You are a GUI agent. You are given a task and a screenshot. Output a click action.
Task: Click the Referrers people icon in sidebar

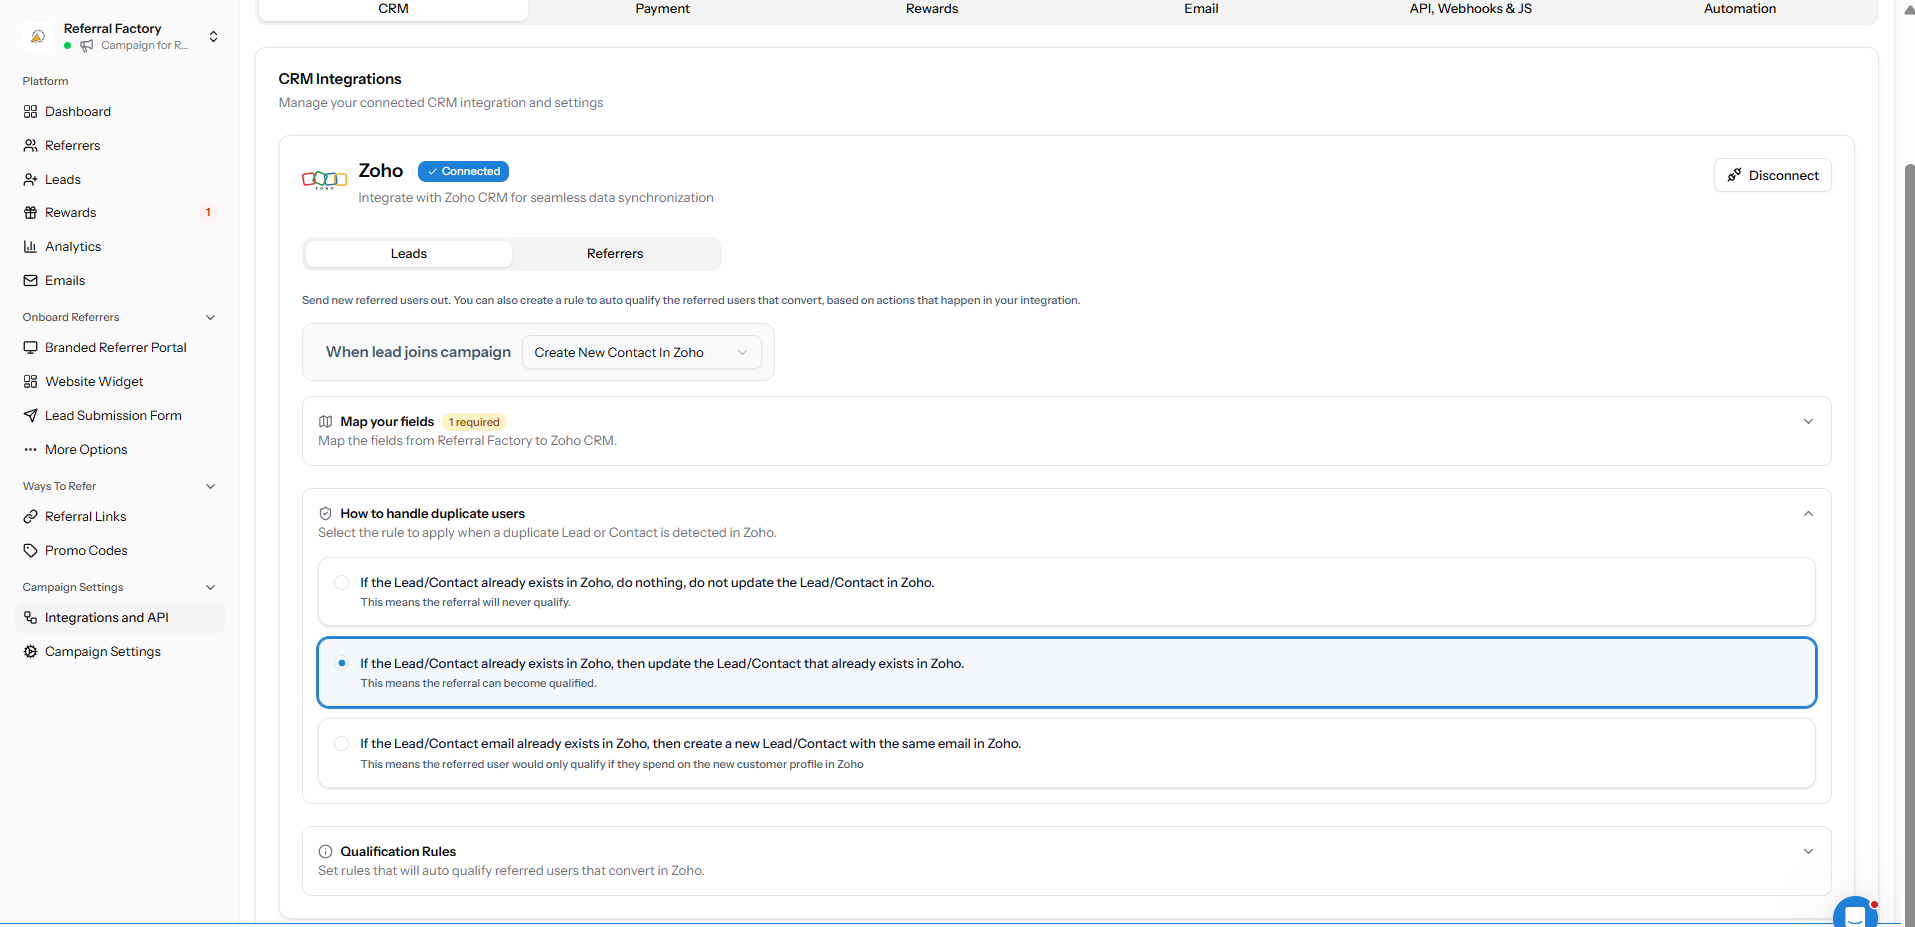(30, 146)
